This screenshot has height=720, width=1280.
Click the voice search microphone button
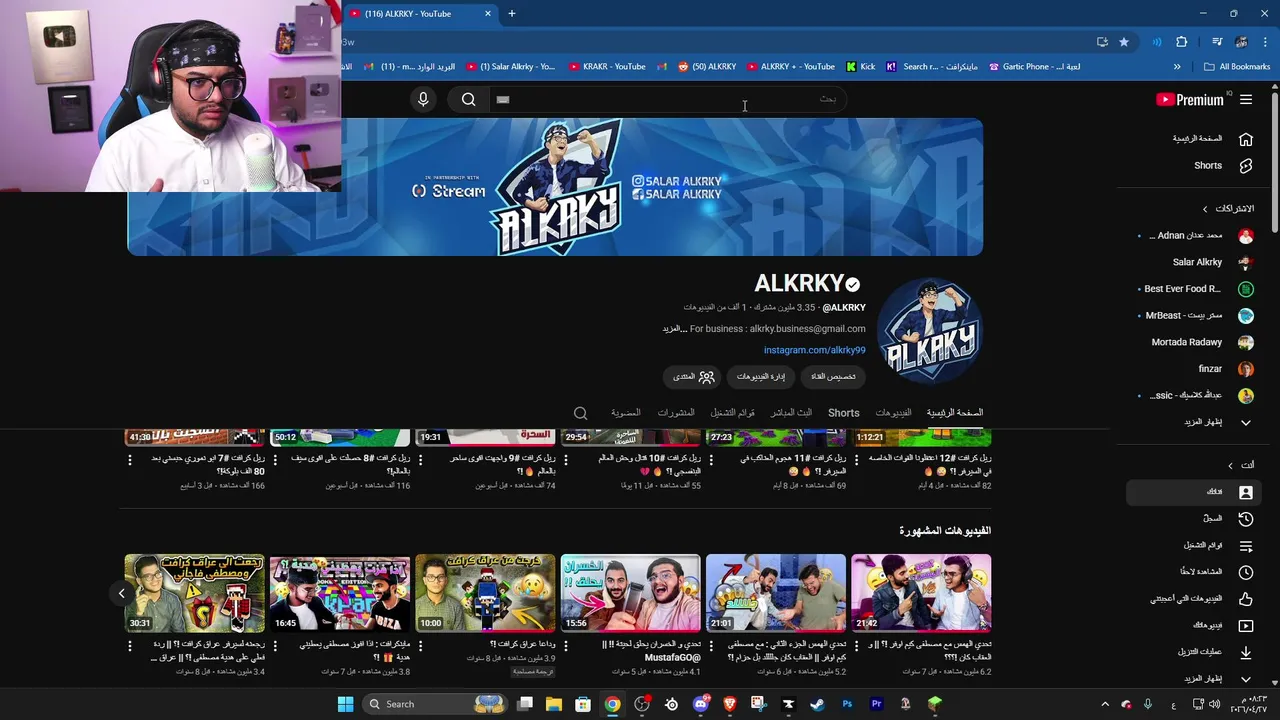coord(423,99)
